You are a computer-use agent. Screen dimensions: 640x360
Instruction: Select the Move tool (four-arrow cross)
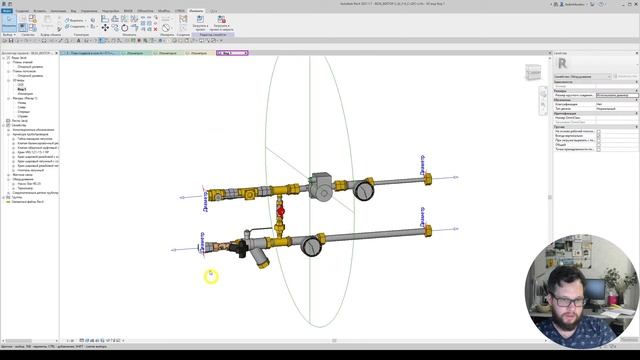click(x=105, y=28)
